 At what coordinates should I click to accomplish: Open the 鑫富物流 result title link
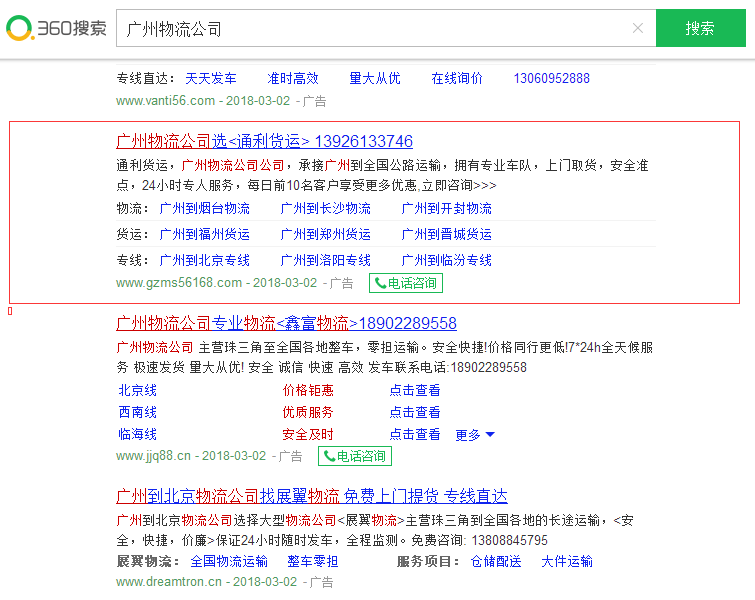(x=286, y=323)
